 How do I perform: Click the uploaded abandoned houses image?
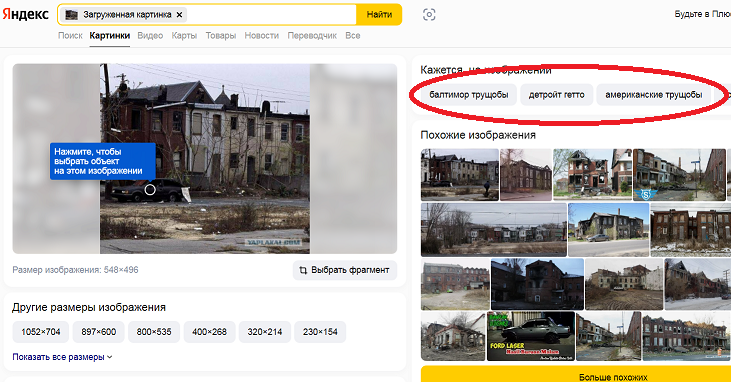pos(205,159)
